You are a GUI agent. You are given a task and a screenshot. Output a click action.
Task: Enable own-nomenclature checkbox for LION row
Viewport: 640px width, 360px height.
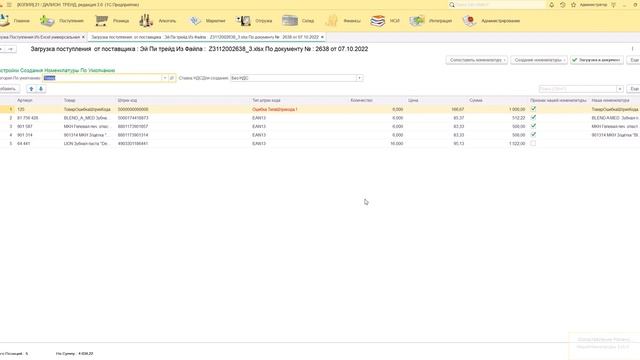click(x=533, y=143)
